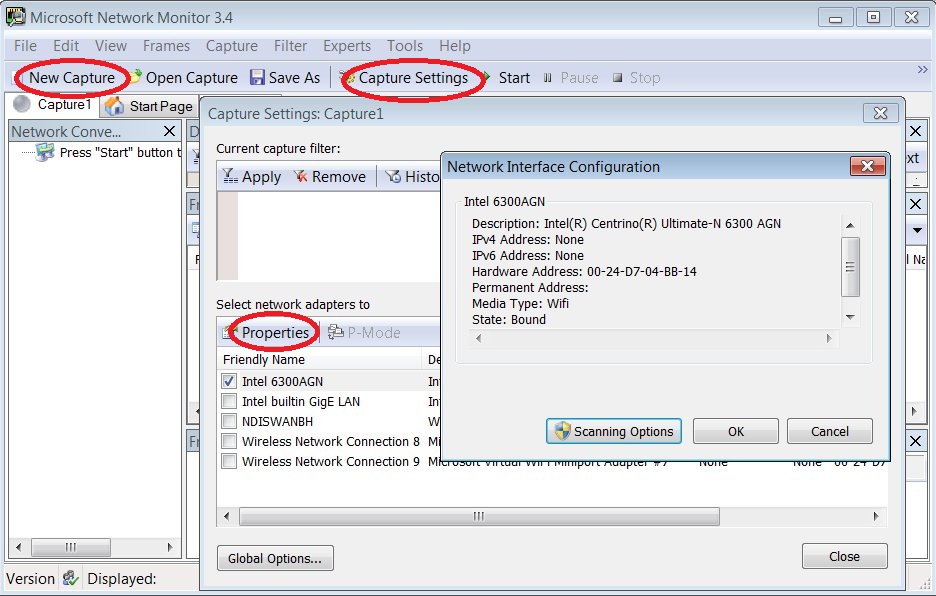Click OK in Network Interface Configuration
Screen dimensions: 936x596
pyautogui.click(x=736, y=431)
